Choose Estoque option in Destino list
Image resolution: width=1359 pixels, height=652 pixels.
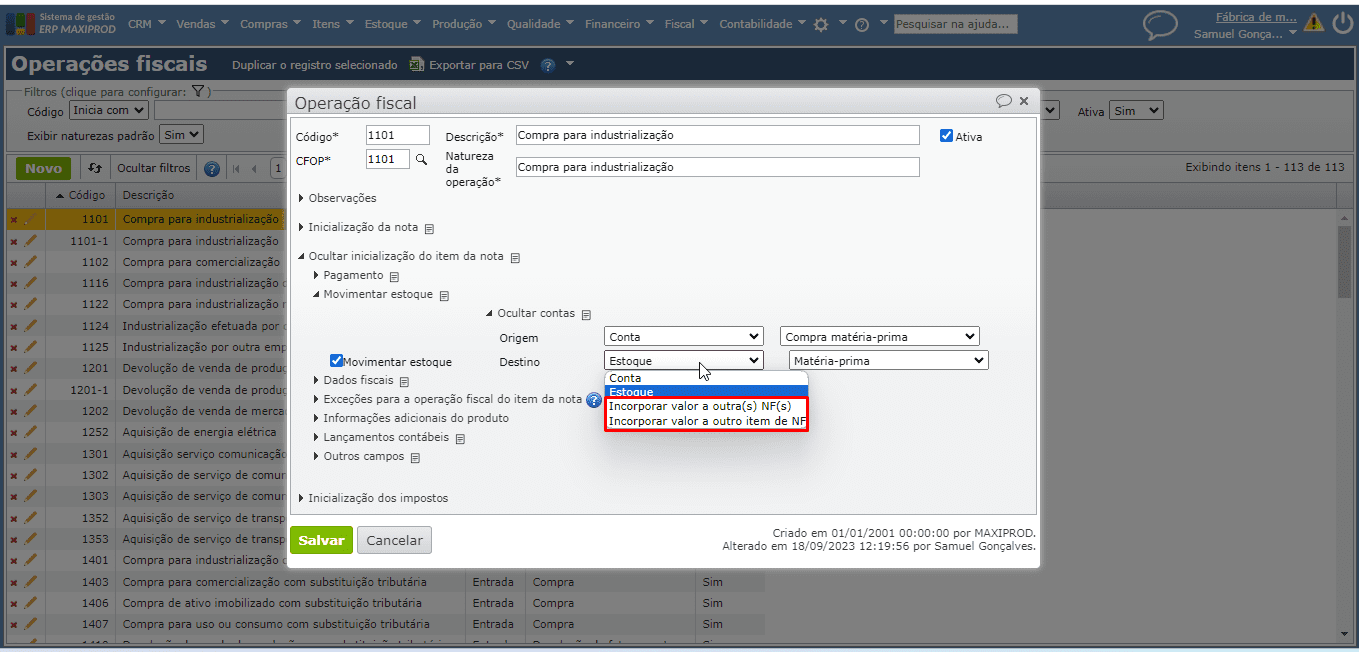point(706,392)
